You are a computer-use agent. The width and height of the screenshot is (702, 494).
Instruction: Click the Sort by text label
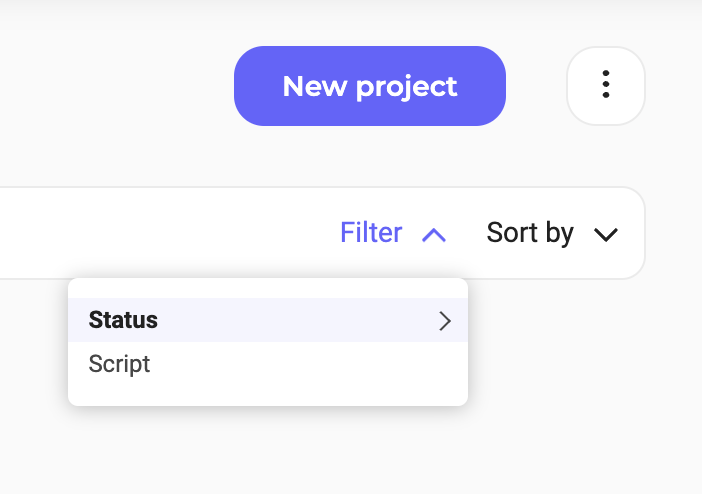530,234
